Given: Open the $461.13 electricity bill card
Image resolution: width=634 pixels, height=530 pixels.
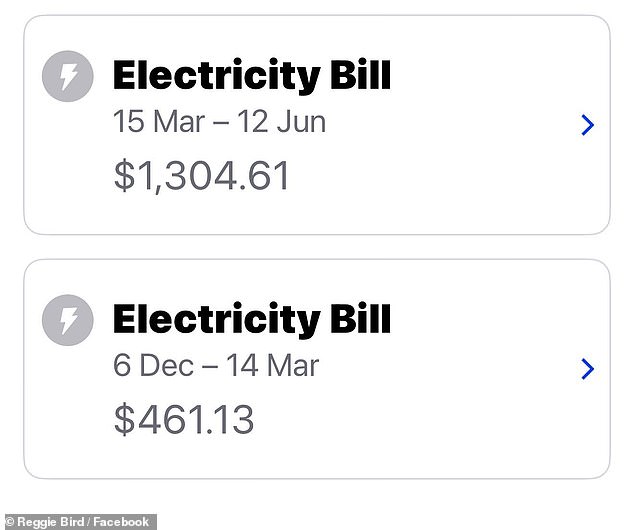Looking at the screenshot, I should (x=317, y=369).
